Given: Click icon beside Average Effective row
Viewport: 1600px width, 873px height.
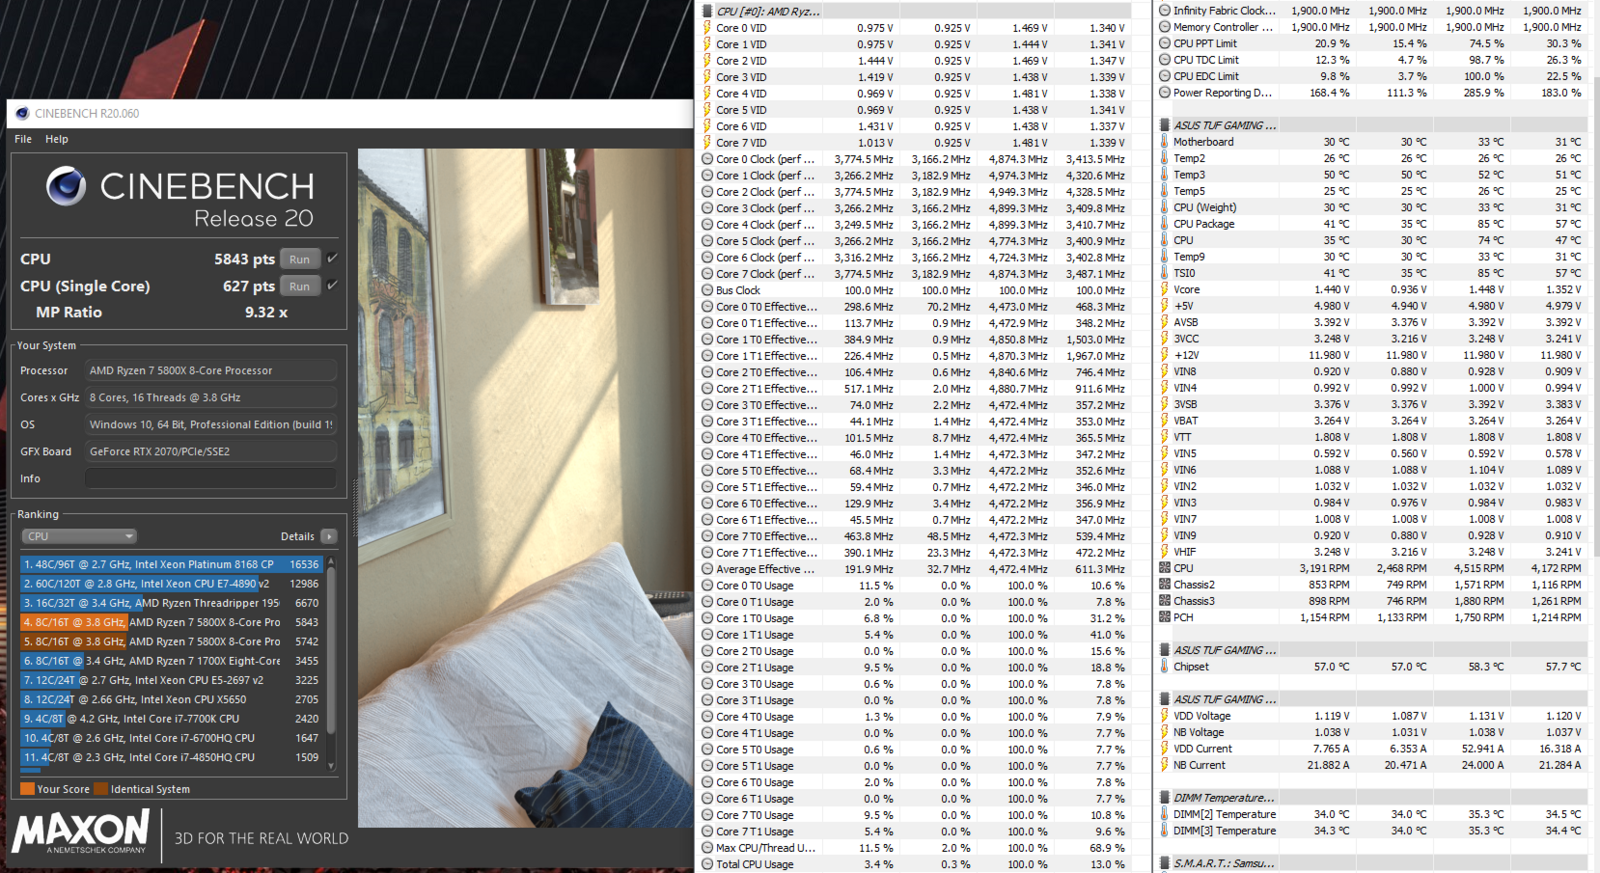Looking at the screenshot, I should tap(707, 569).
